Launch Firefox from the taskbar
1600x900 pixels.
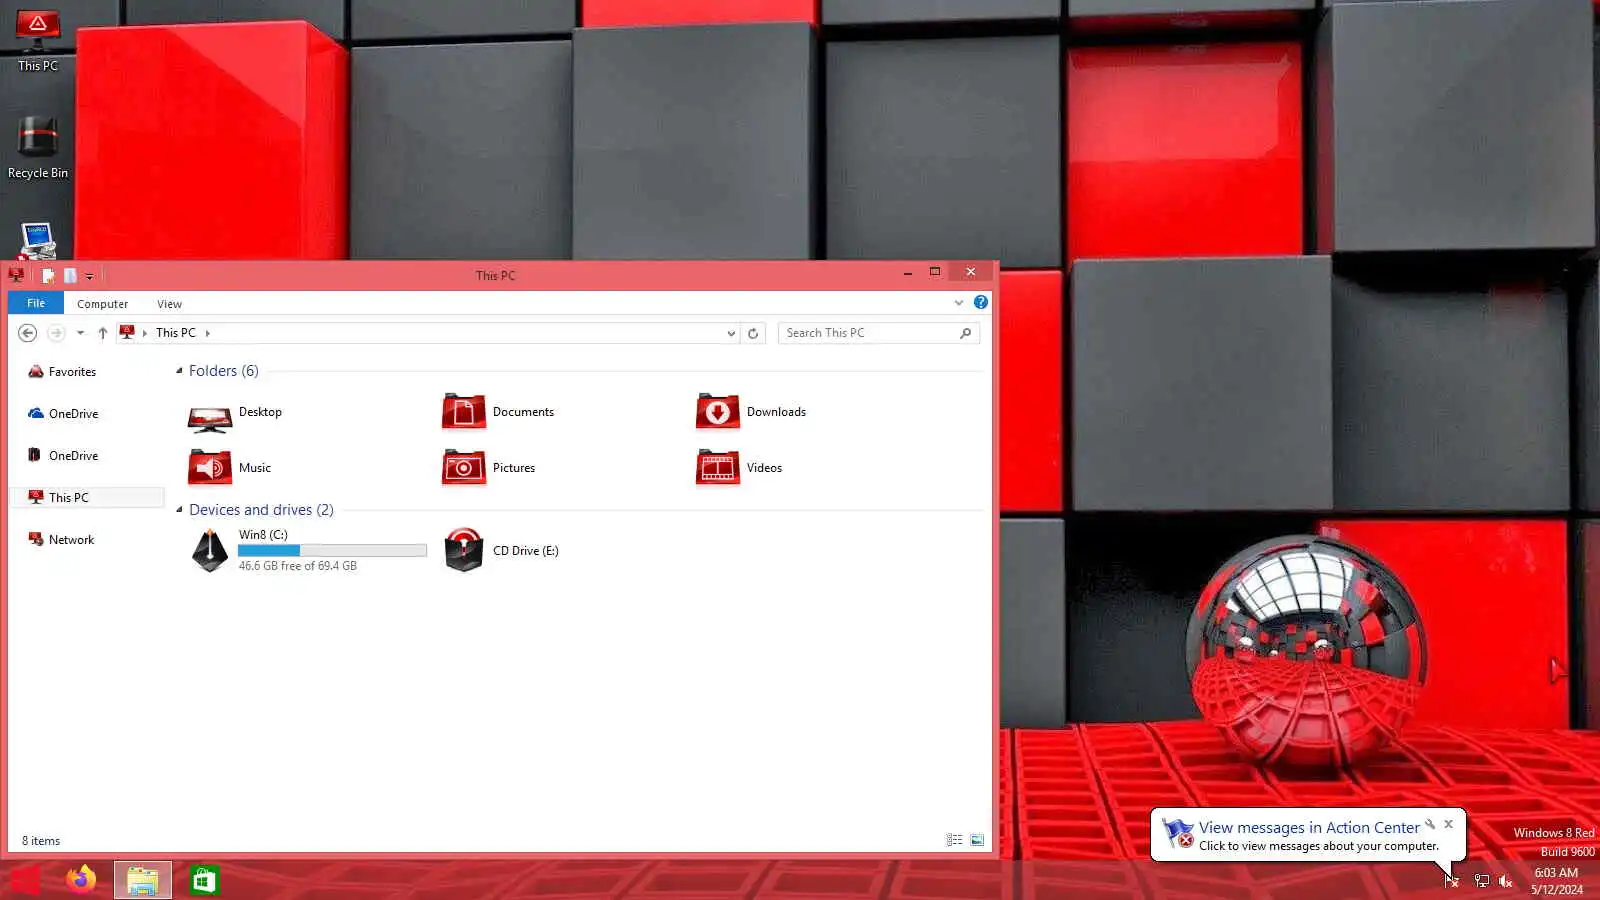81,880
